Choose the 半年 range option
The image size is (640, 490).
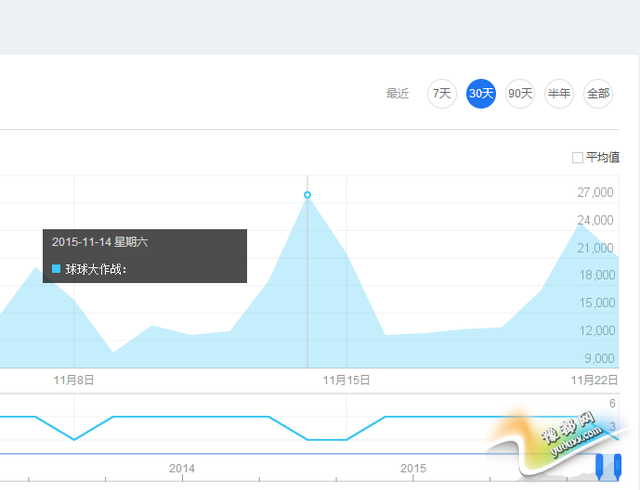click(x=559, y=94)
